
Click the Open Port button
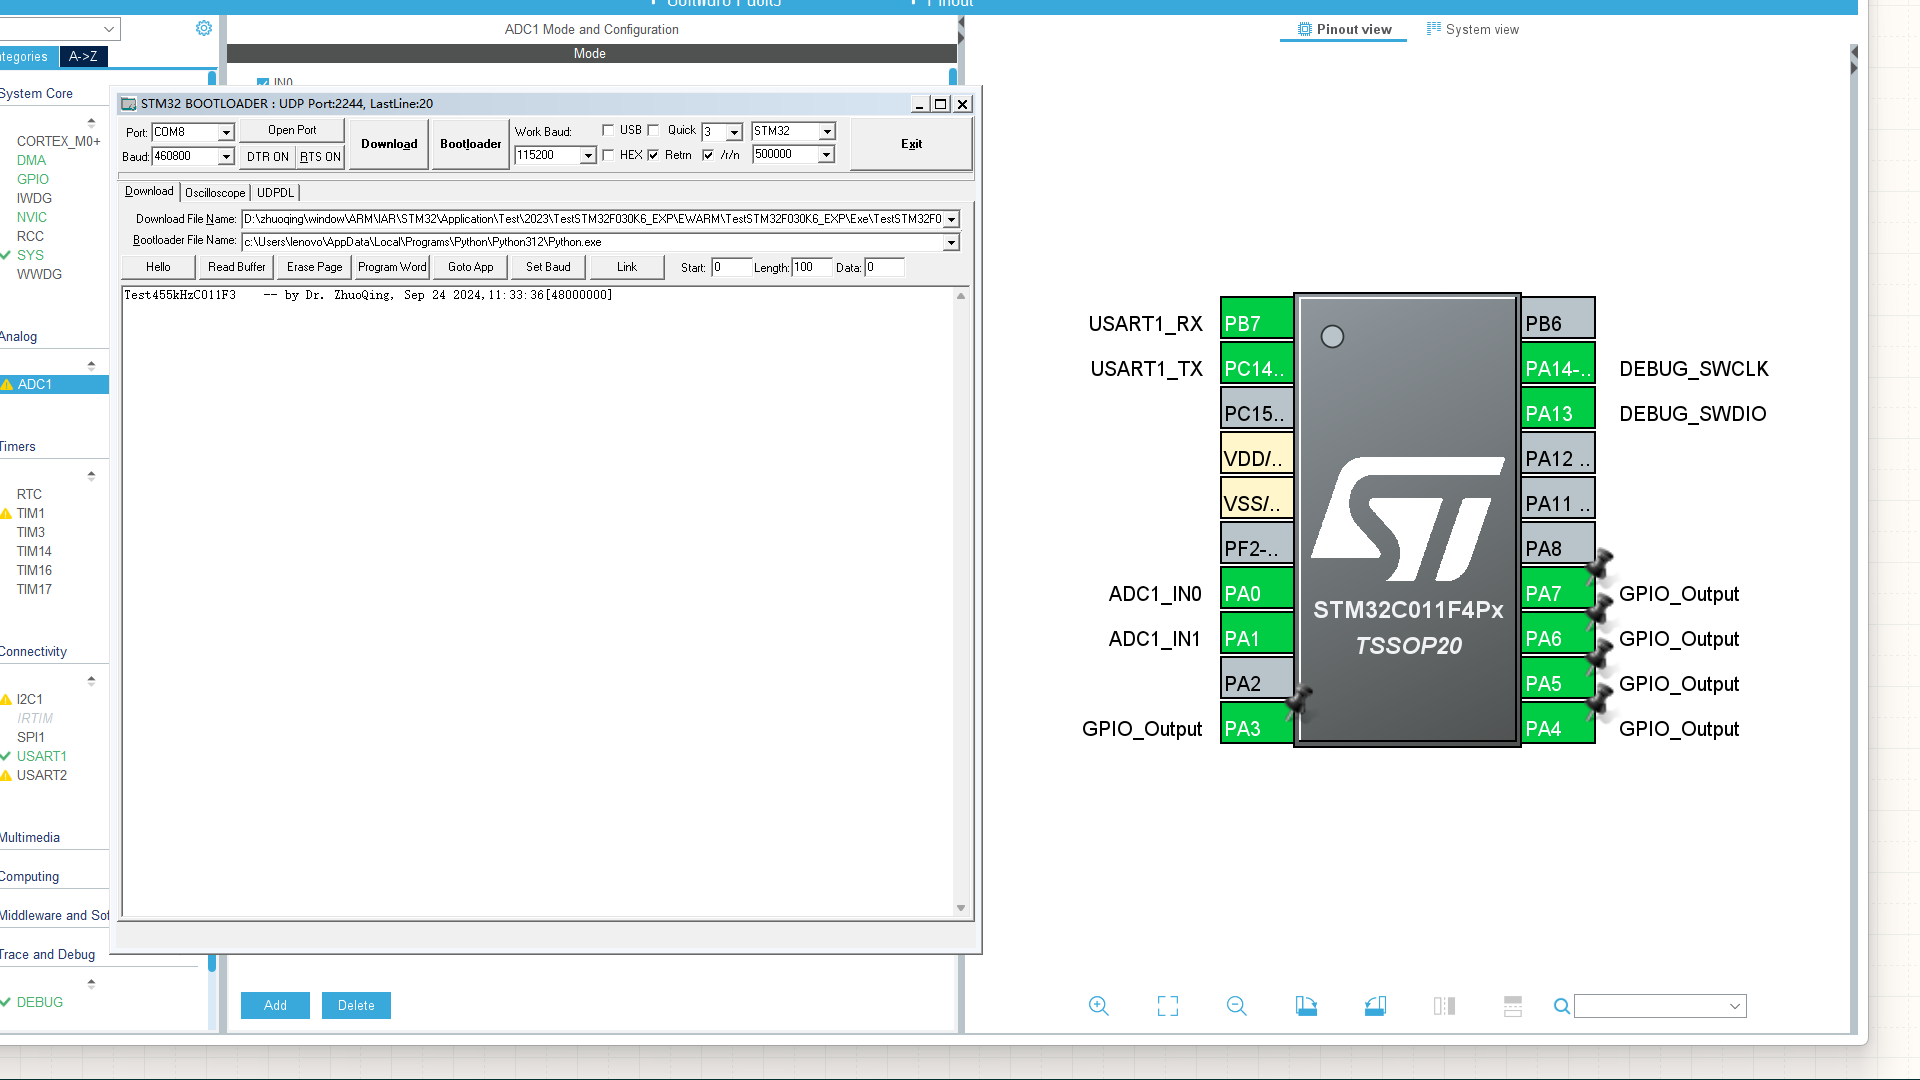292,130
